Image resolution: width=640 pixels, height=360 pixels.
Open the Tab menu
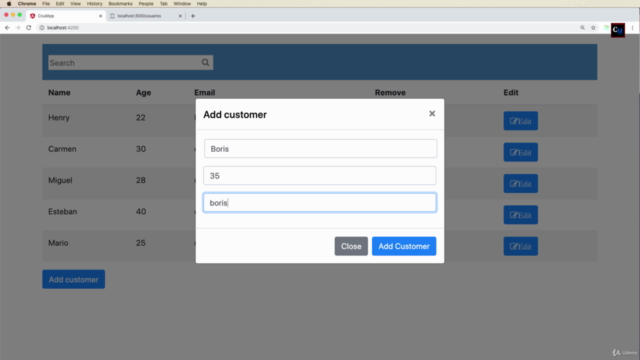(x=164, y=4)
